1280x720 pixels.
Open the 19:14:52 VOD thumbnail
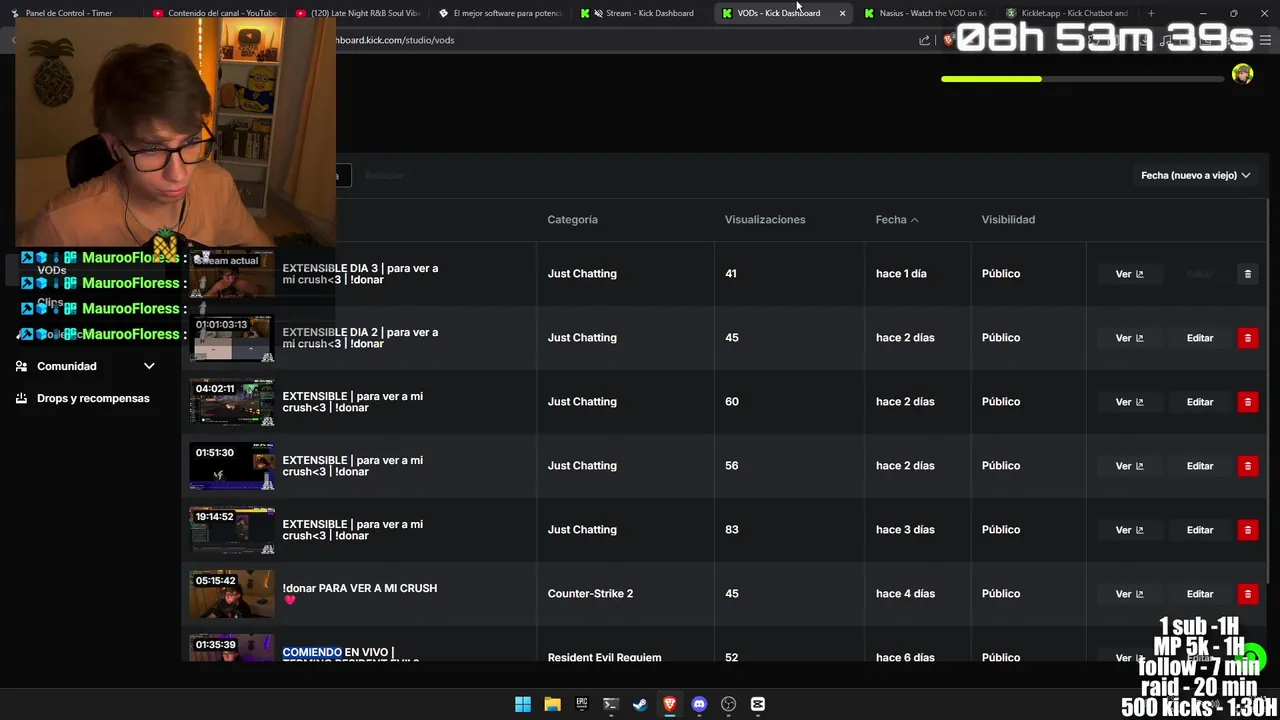(x=232, y=530)
